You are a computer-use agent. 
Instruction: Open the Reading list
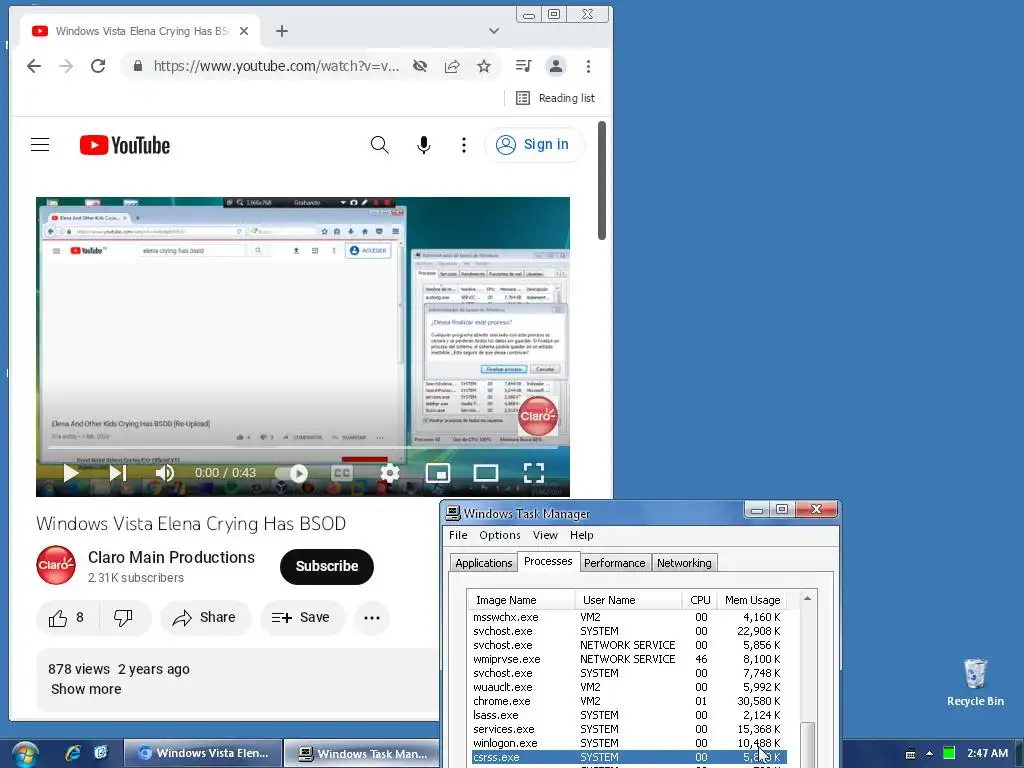point(556,98)
